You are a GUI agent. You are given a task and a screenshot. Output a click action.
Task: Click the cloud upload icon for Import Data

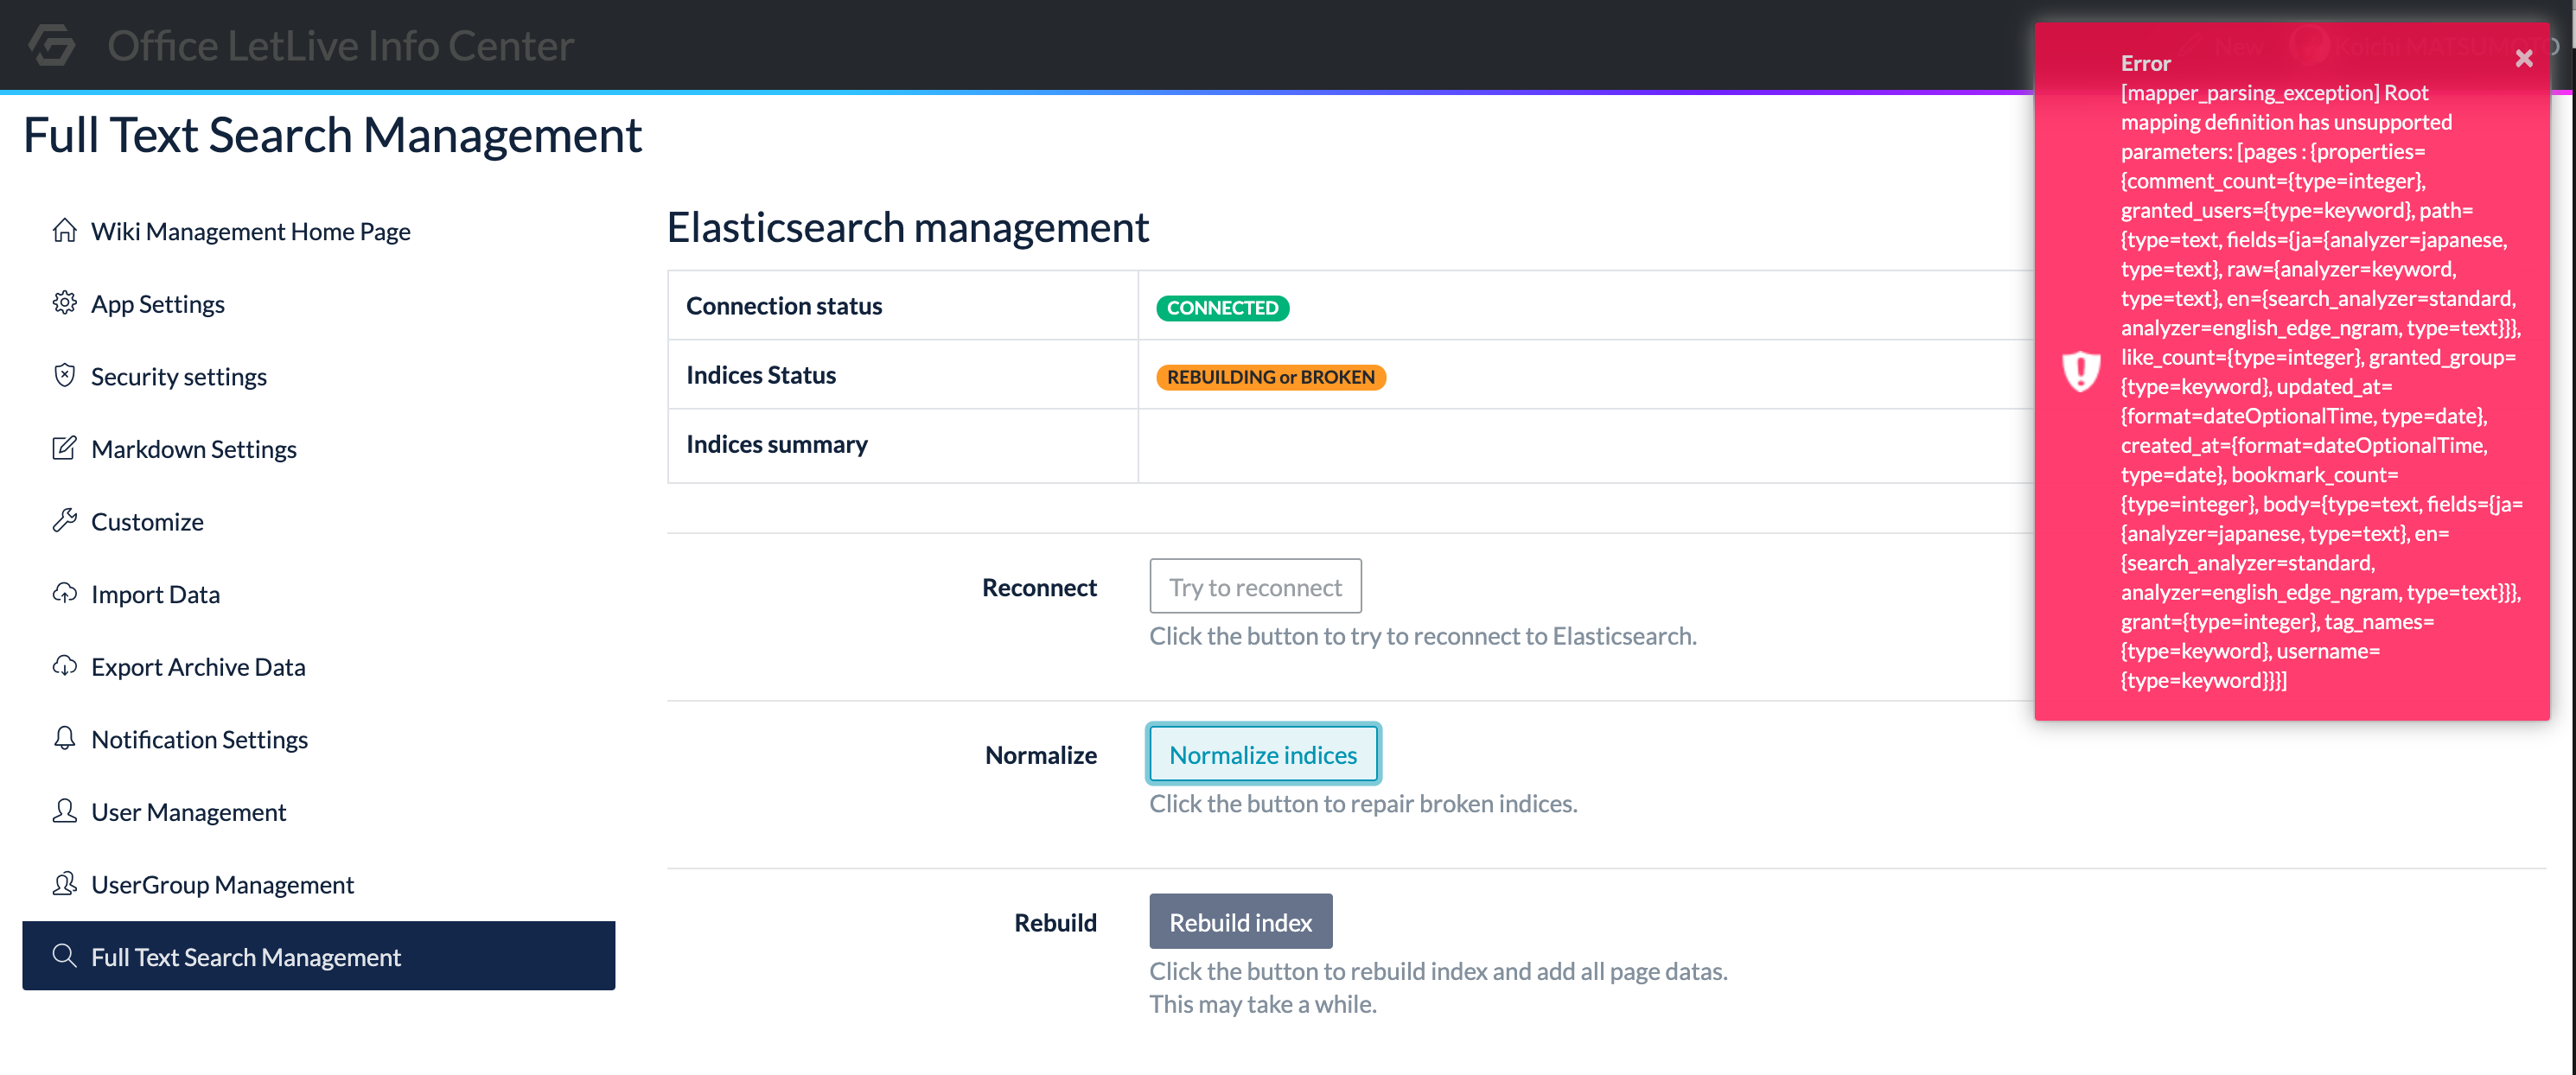[65, 593]
